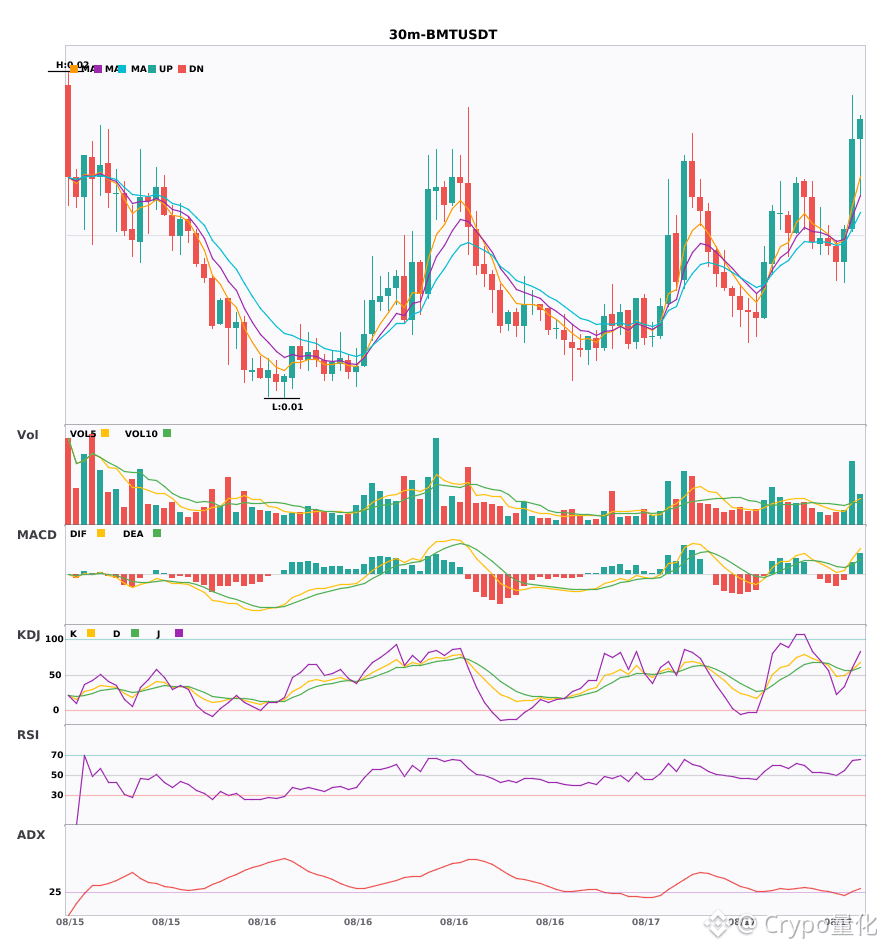Toggle the red DN legend entry
This screenshot has height=950, width=885.
pos(191,69)
